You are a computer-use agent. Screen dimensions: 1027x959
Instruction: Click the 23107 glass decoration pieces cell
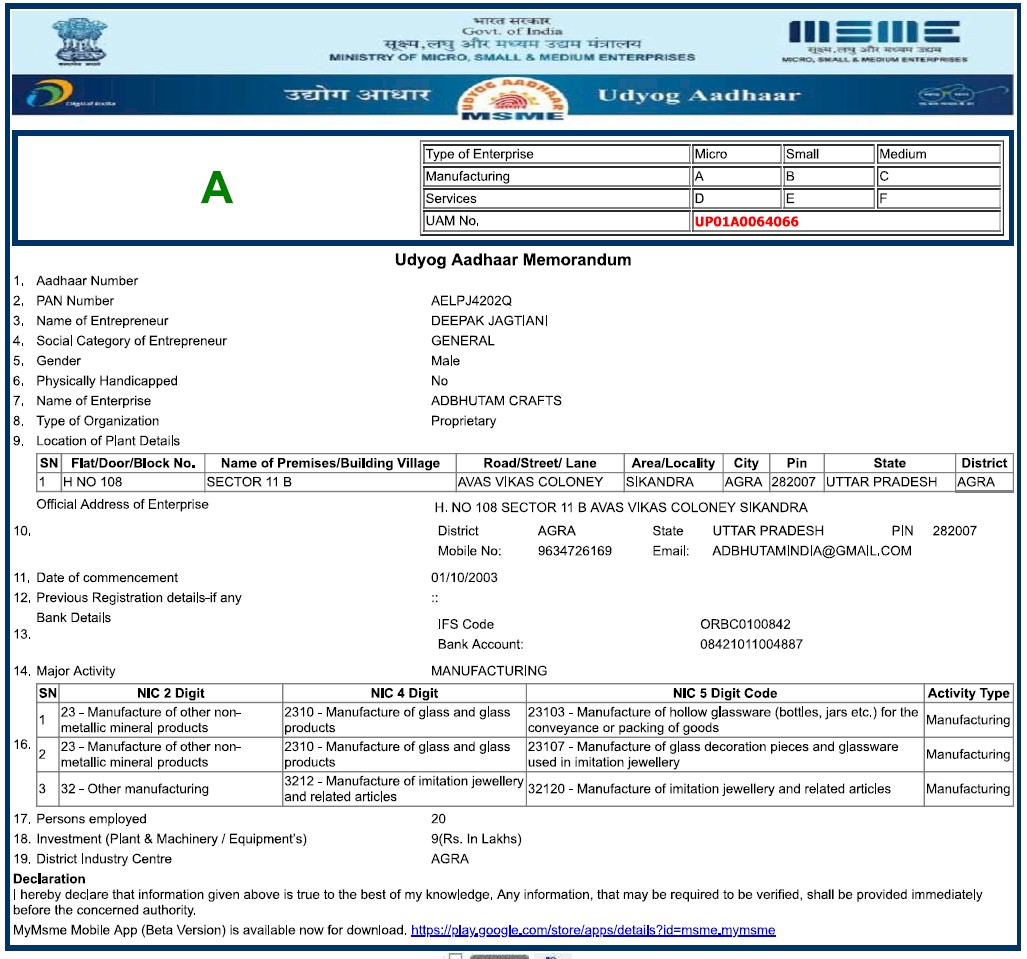click(724, 754)
